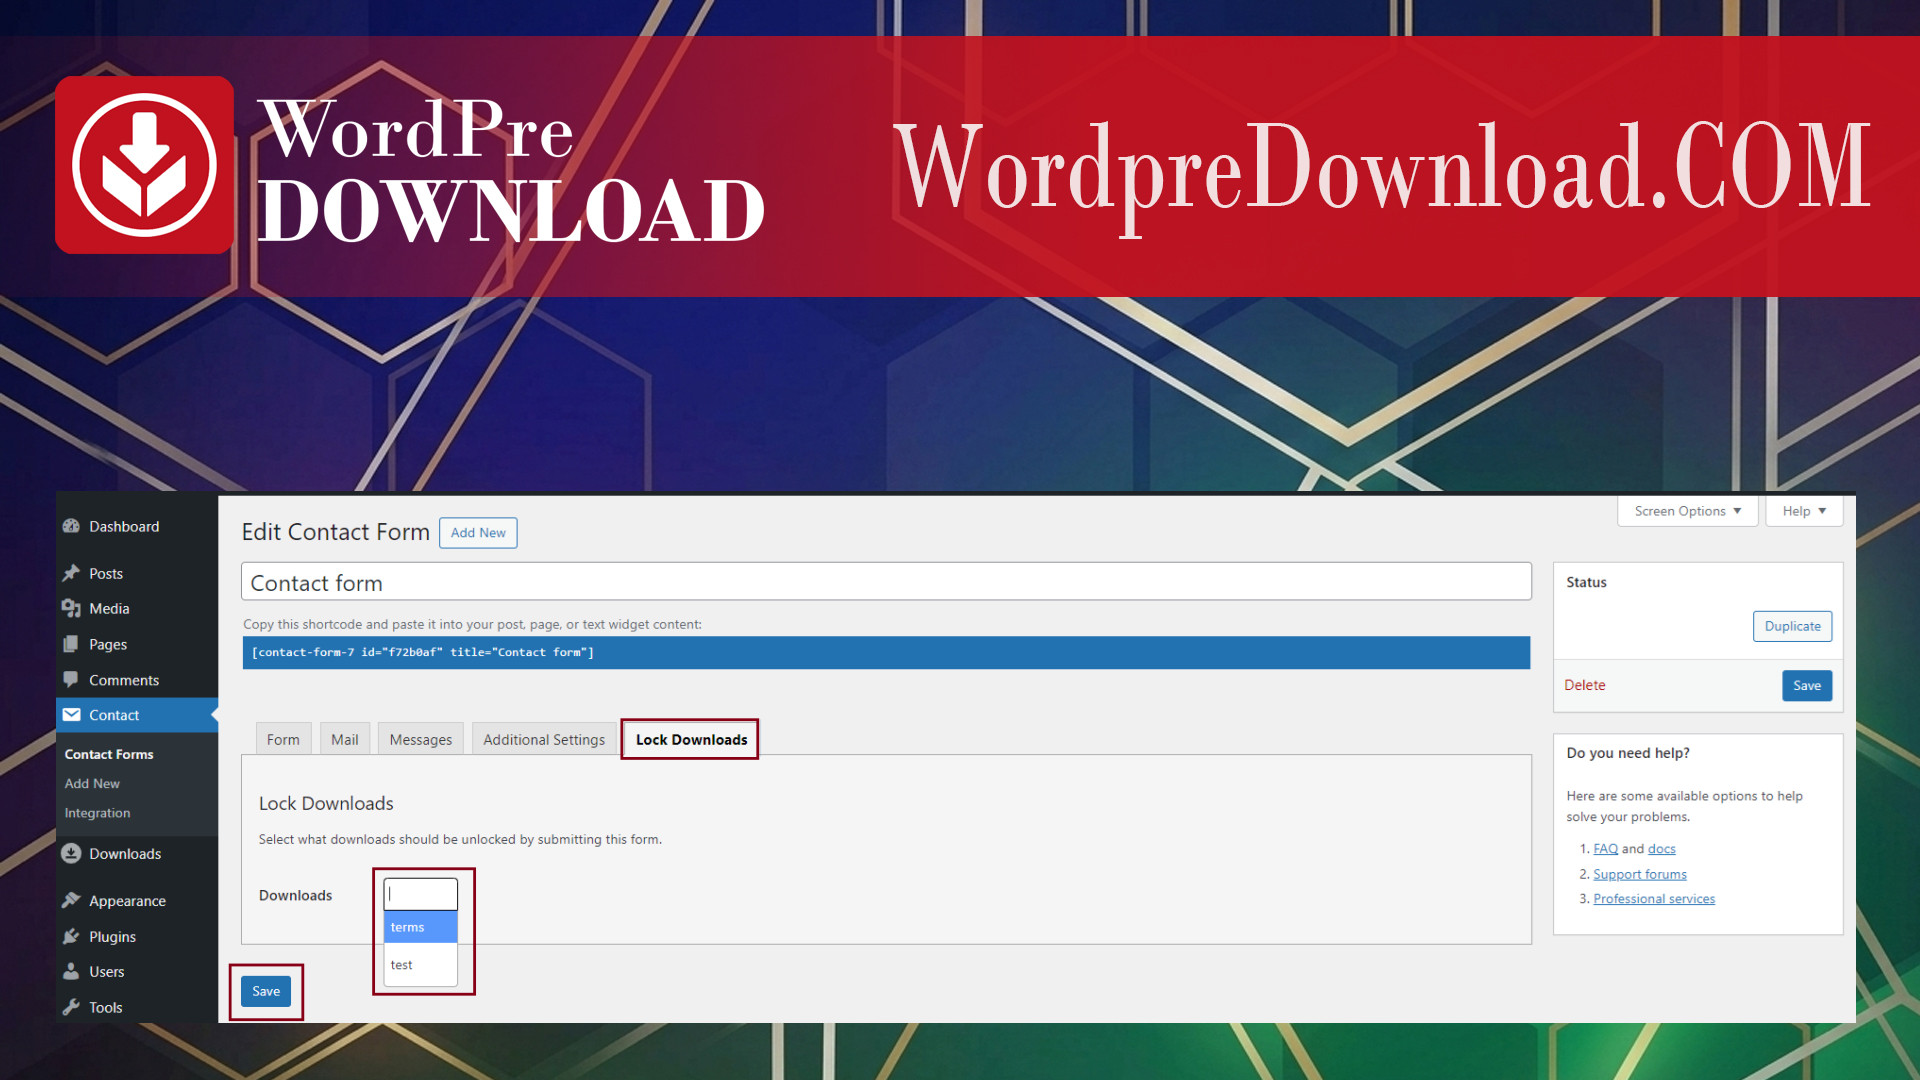This screenshot has width=1920, height=1080.
Task: Open the Messages tab
Action: tap(421, 739)
